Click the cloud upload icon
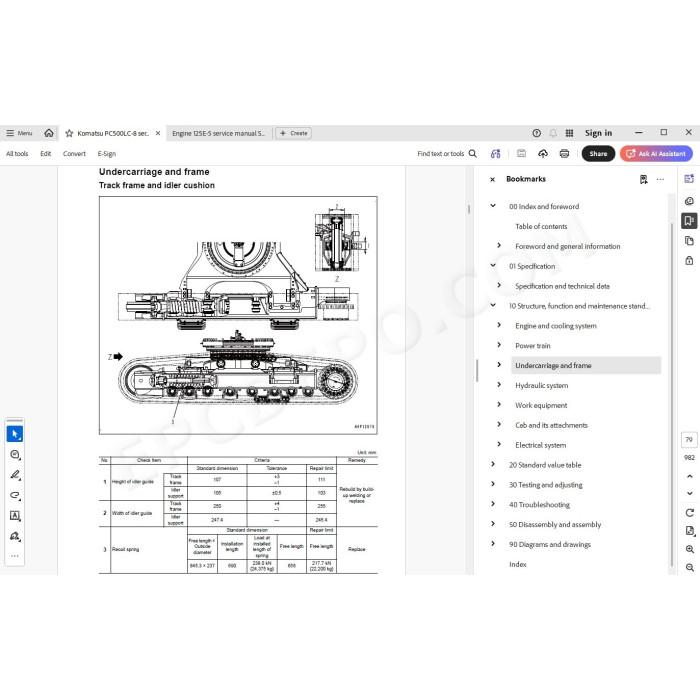700x700 pixels. pyautogui.click(x=543, y=154)
